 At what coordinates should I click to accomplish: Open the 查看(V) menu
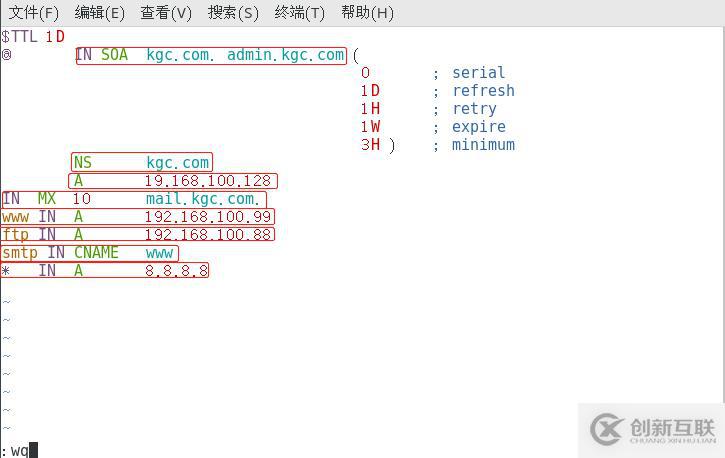166,13
